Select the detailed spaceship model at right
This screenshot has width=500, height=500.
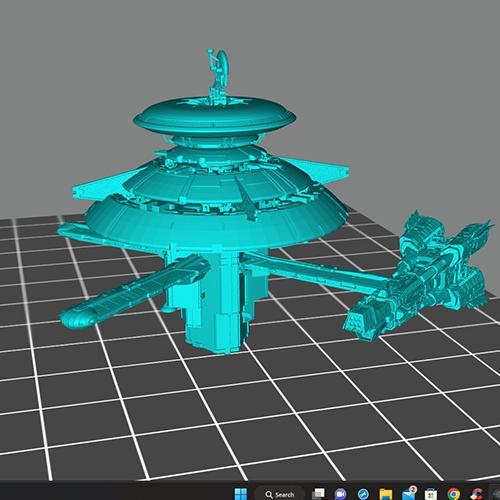(418, 277)
